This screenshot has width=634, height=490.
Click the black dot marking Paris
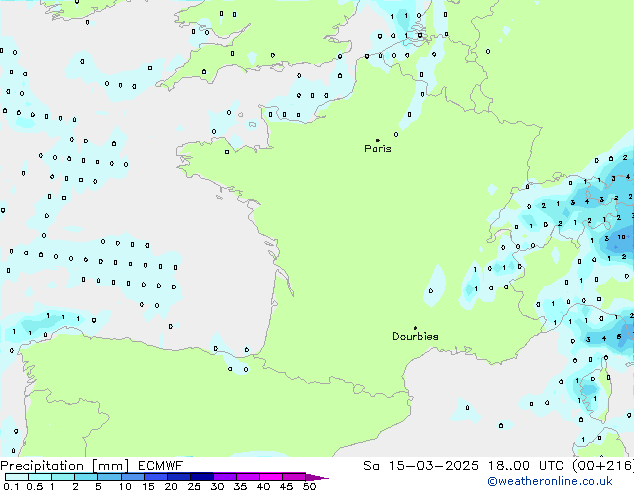coord(378,140)
